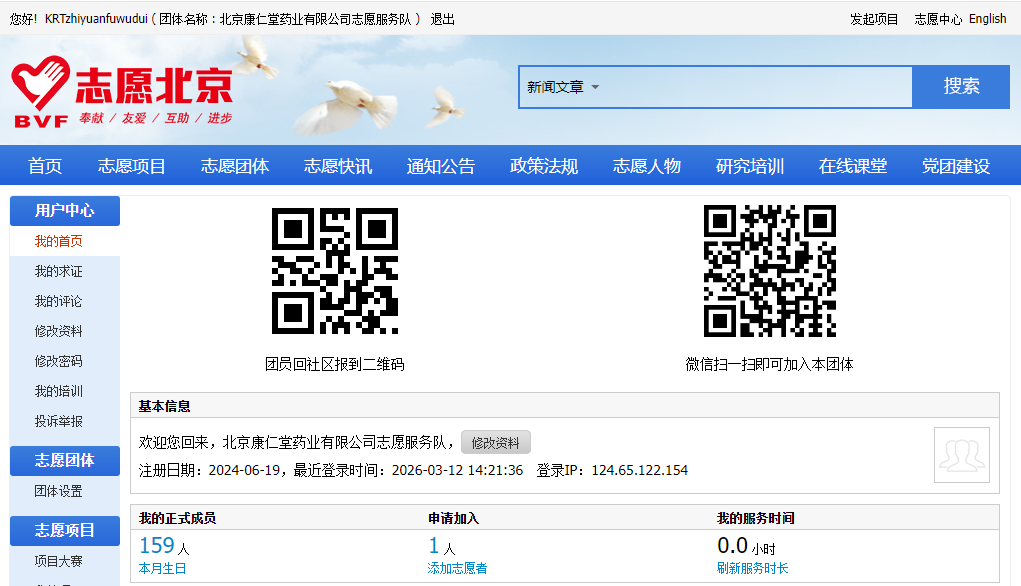Open 修改密码 in the sidebar
The width and height of the screenshot is (1021, 586).
pyautogui.click(x=59, y=361)
